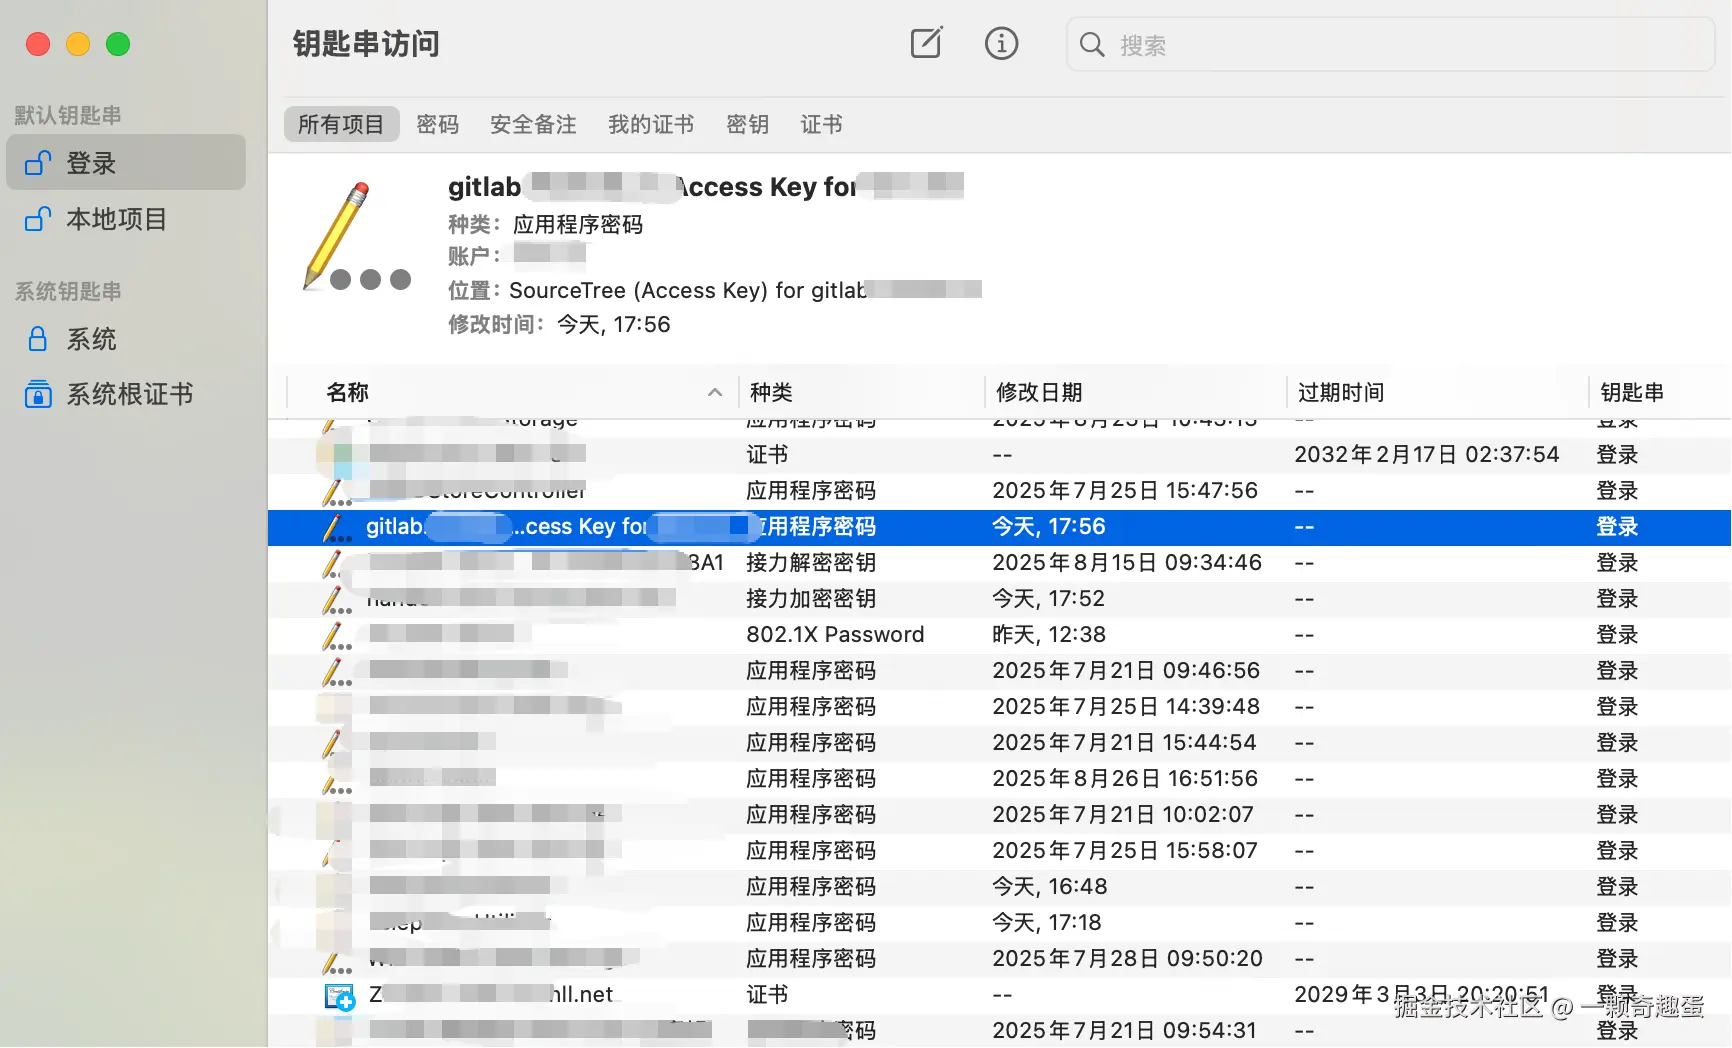Viewport: 1732px width, 1048px height.
Task: Click the date 2025年7月21日 09:54:31
Action: click(x=1125, y=1031)
